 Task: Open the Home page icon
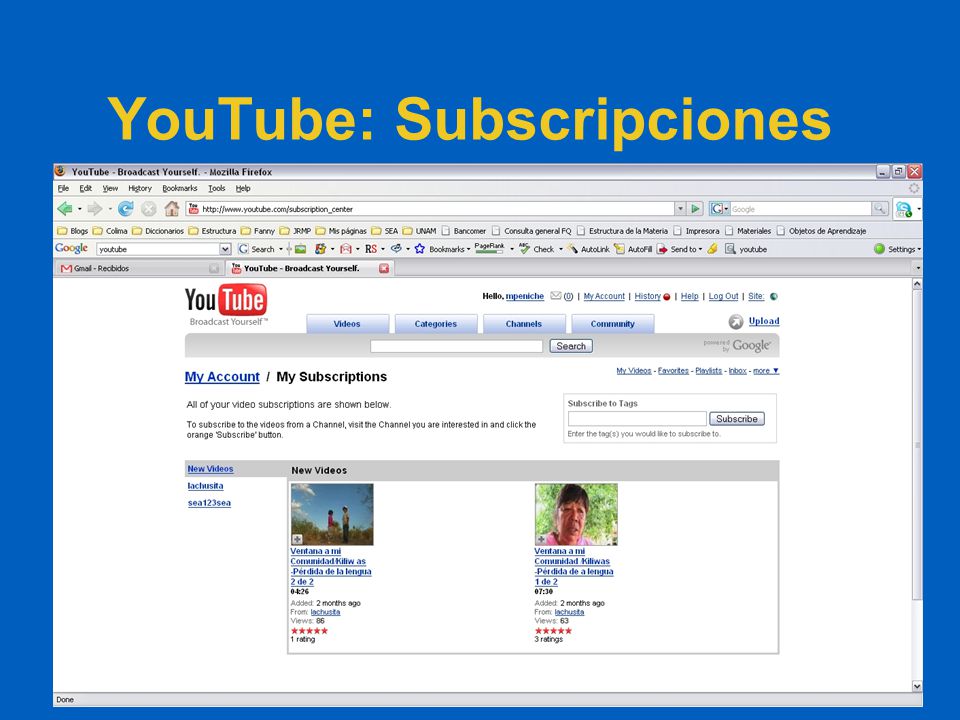pyautogui.click(x=171, y=209)
